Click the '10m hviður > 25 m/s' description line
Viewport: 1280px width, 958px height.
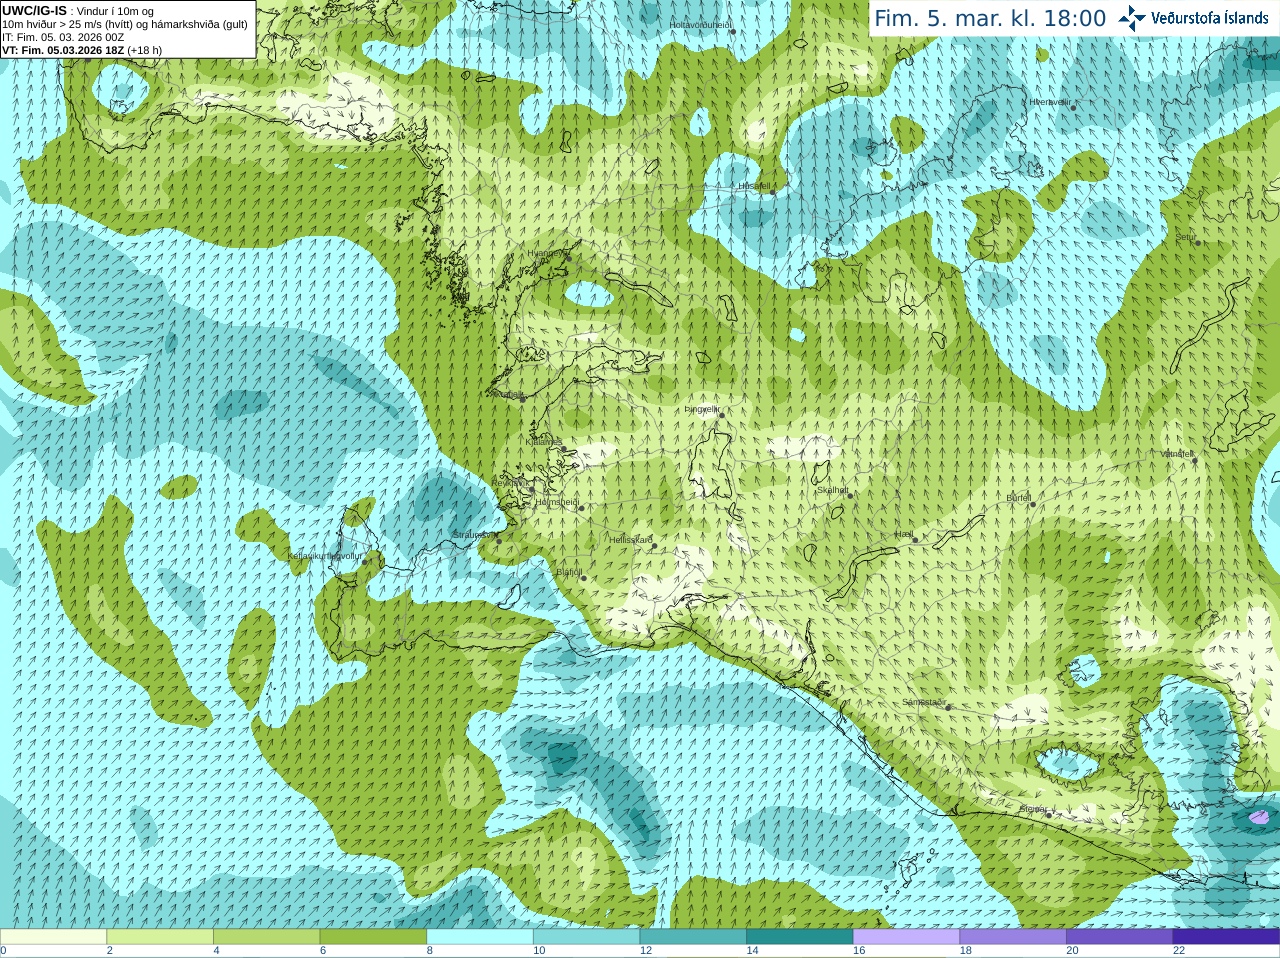point(125,24)
